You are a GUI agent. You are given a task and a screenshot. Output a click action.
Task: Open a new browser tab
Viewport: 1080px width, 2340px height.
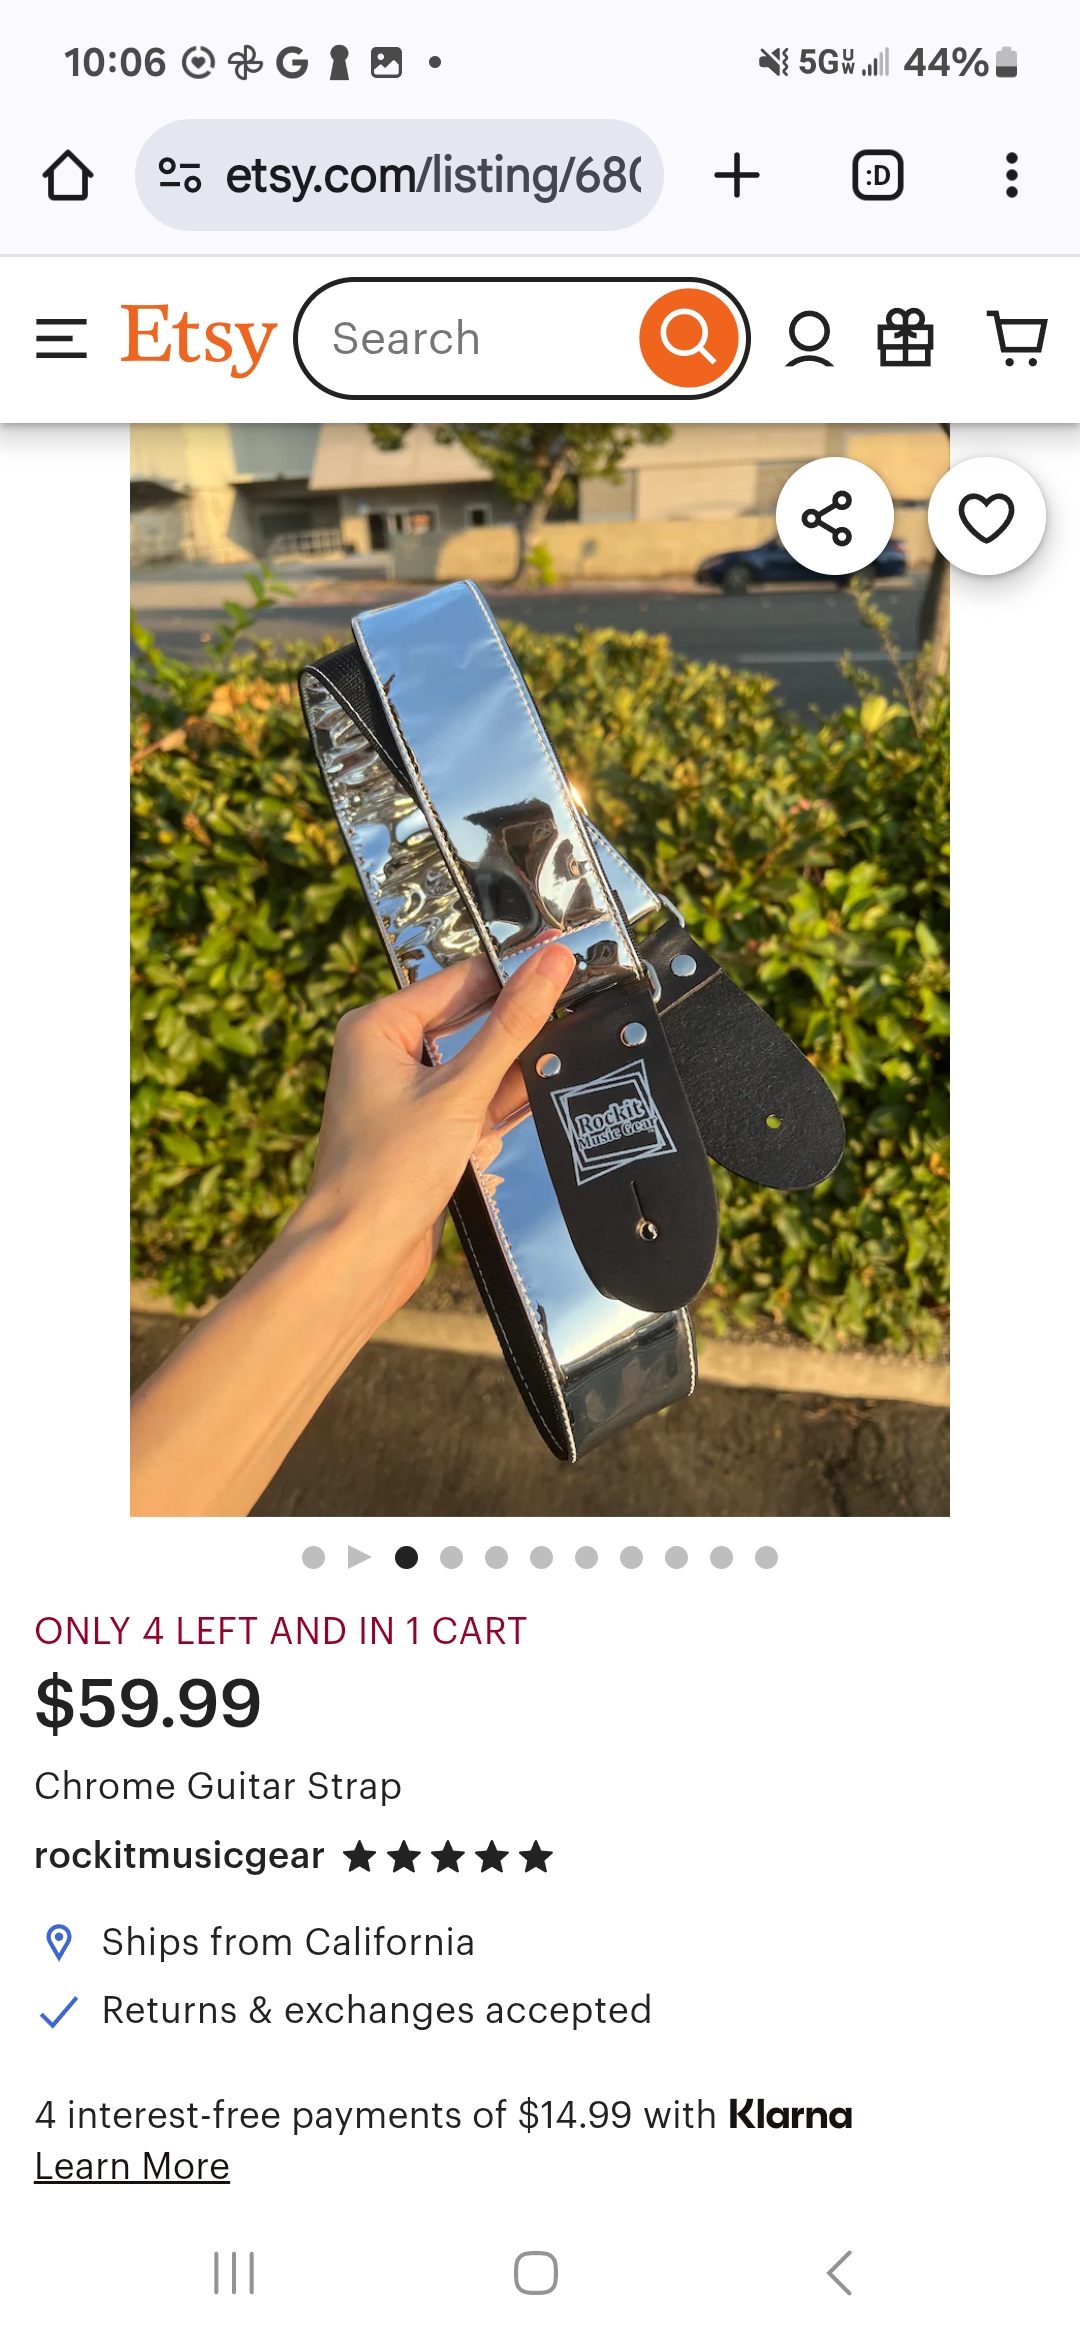737,176
